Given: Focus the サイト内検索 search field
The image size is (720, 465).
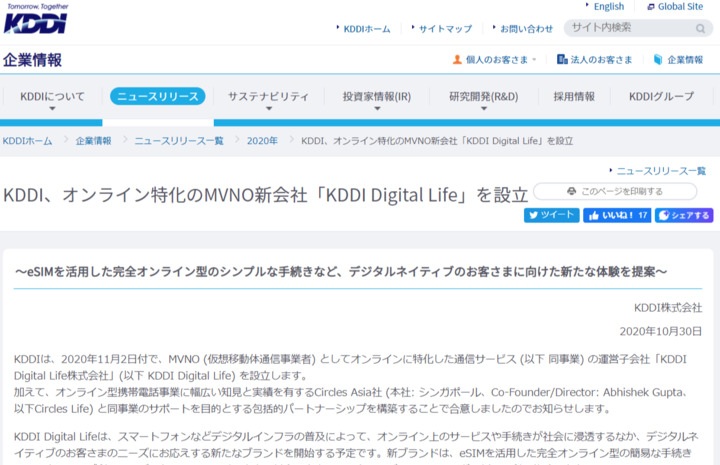Looking at the screenshot, I should coord(638,28).
